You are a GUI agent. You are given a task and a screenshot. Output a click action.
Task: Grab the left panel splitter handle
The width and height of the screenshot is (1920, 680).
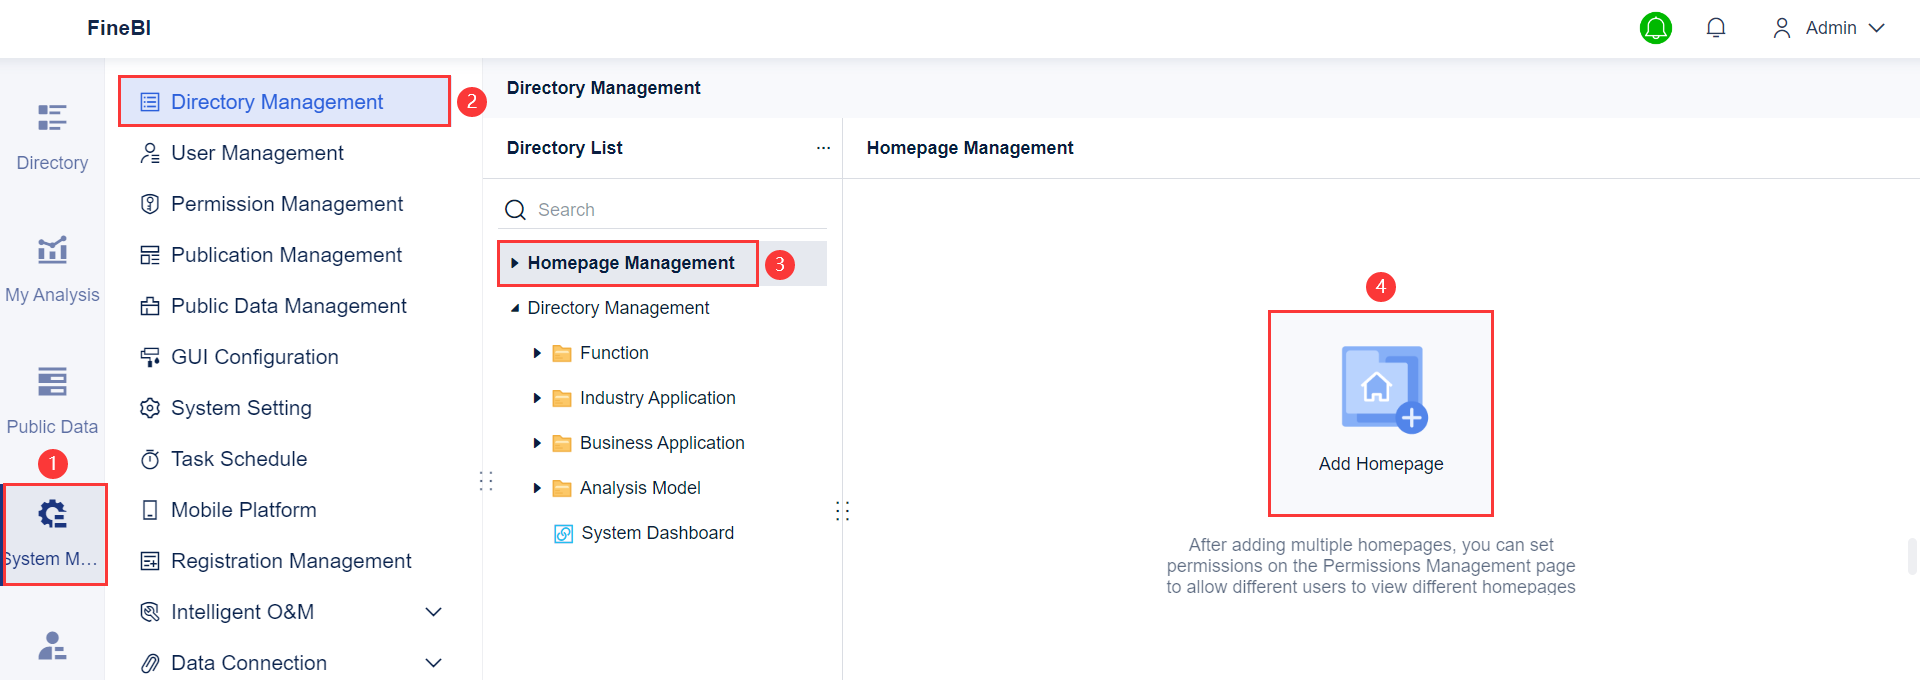(x=486, y=481)
